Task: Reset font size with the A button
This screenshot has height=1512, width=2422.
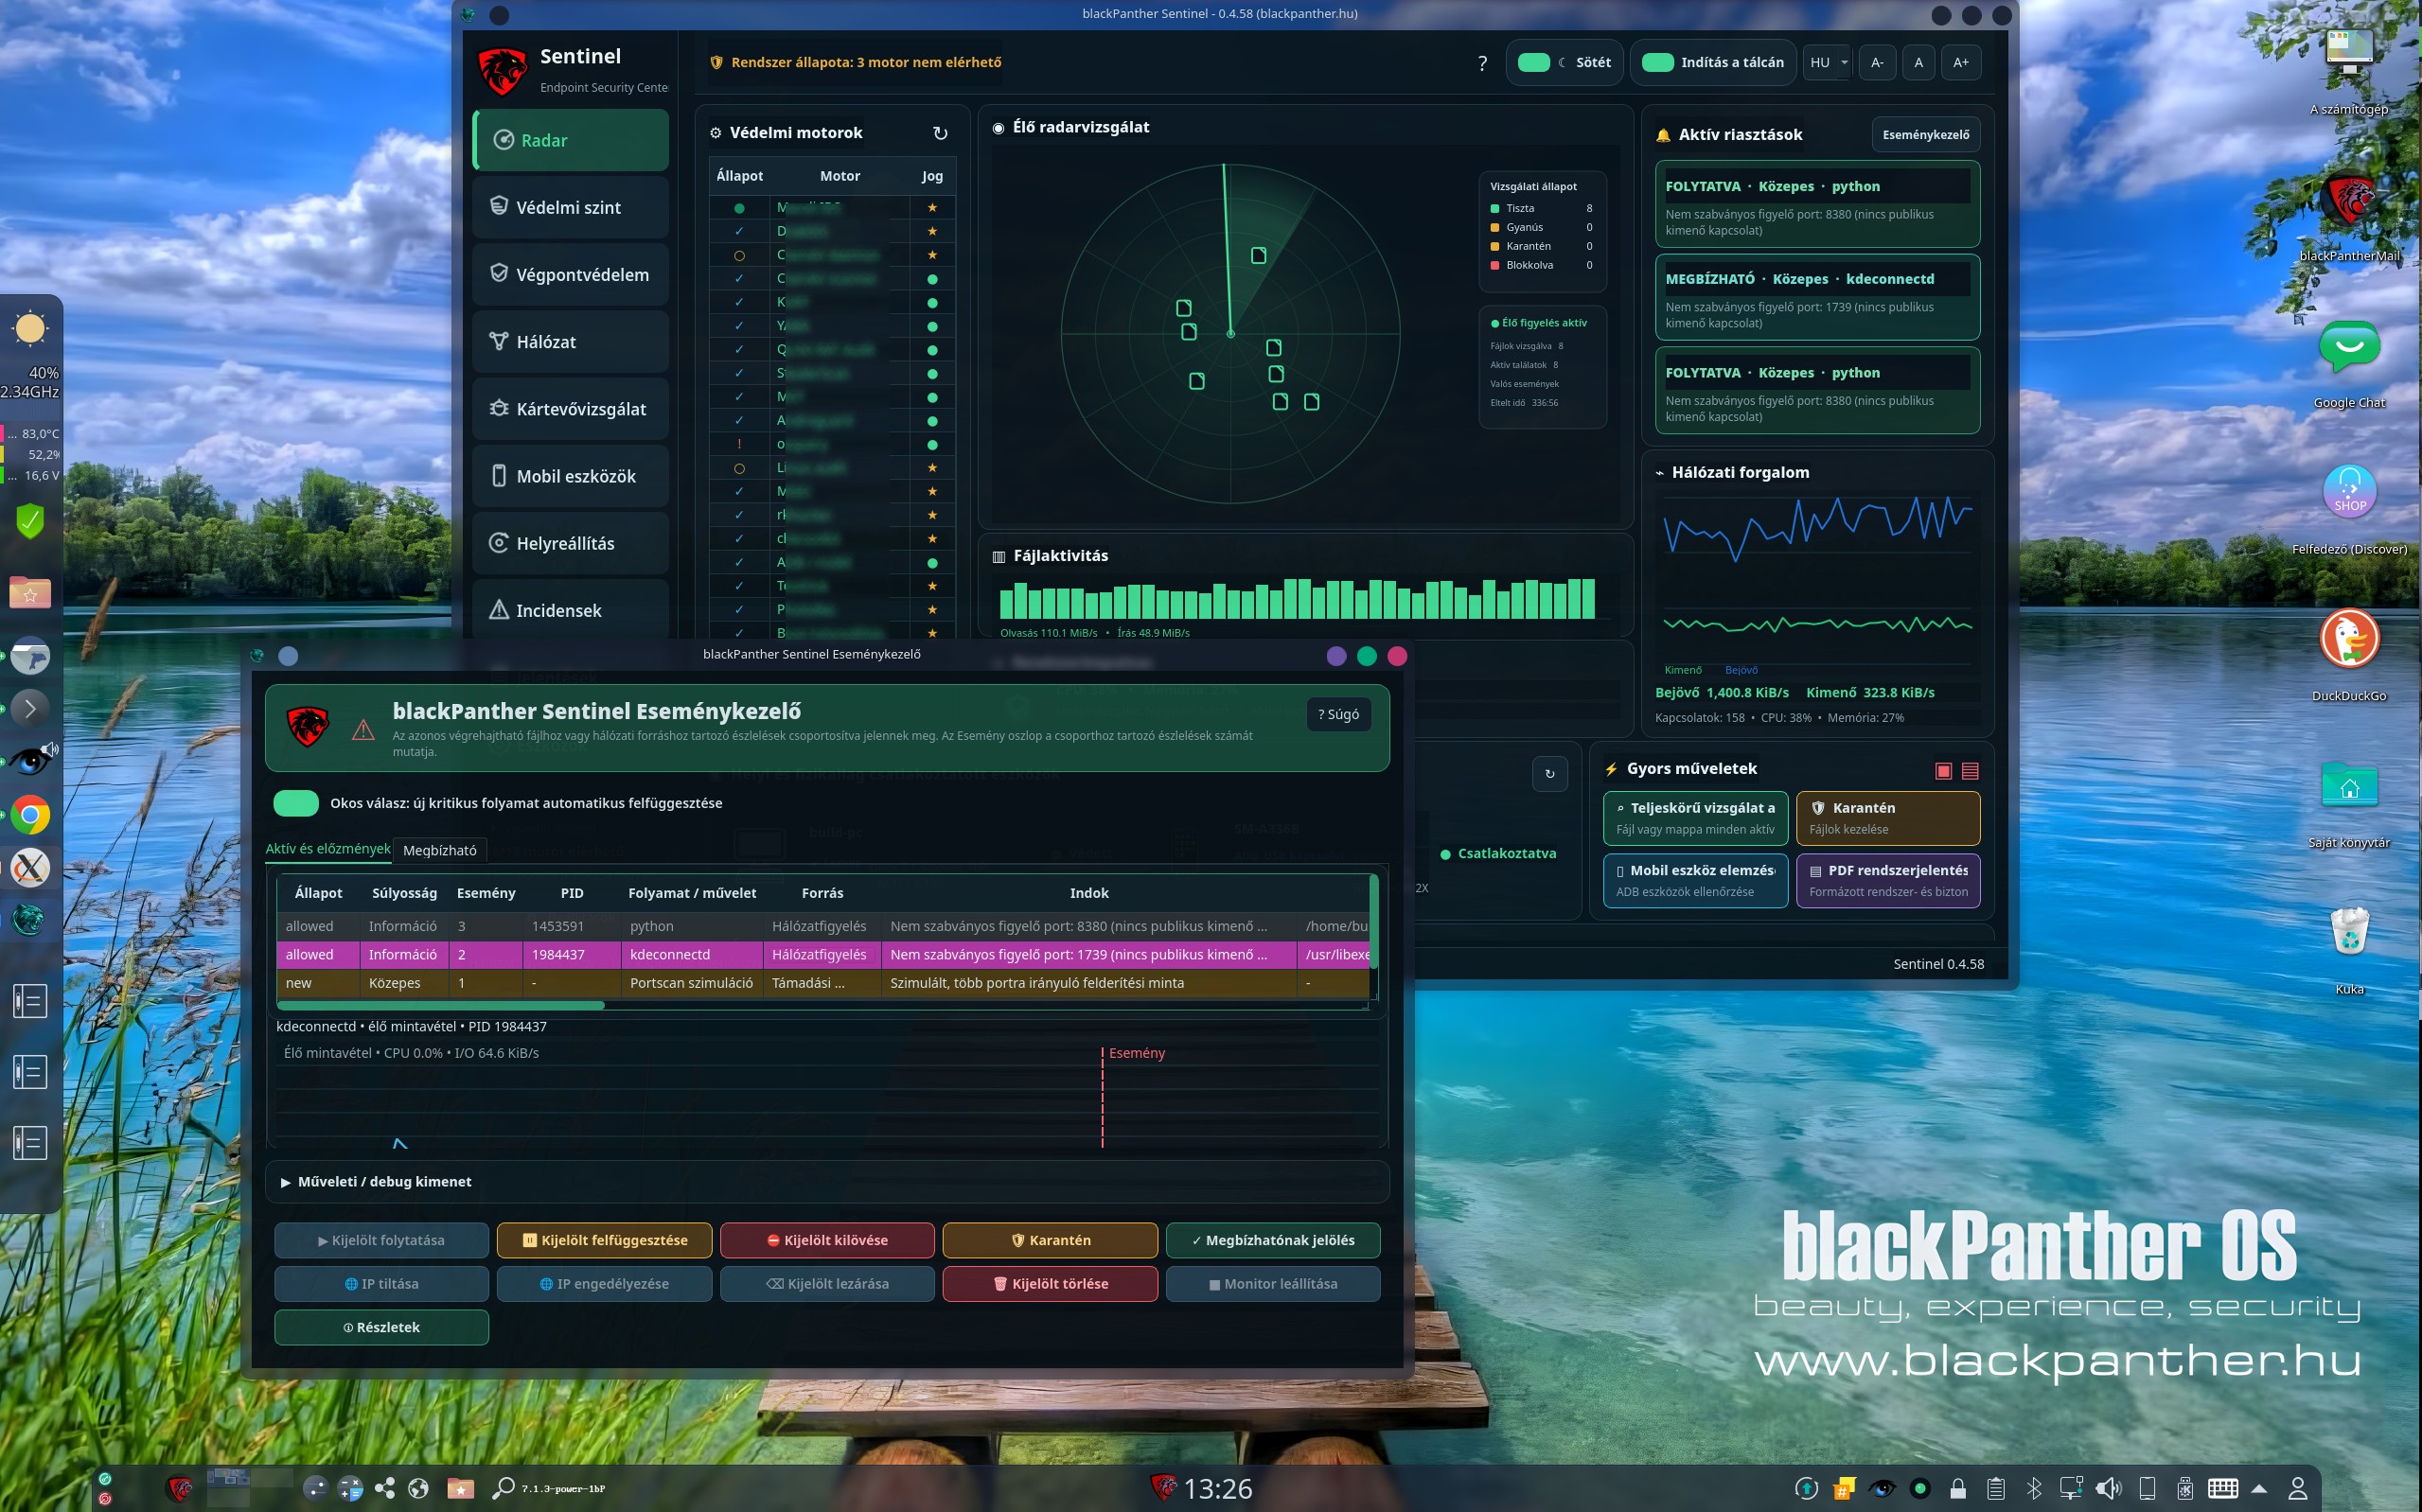Action: pos(1918,62)
